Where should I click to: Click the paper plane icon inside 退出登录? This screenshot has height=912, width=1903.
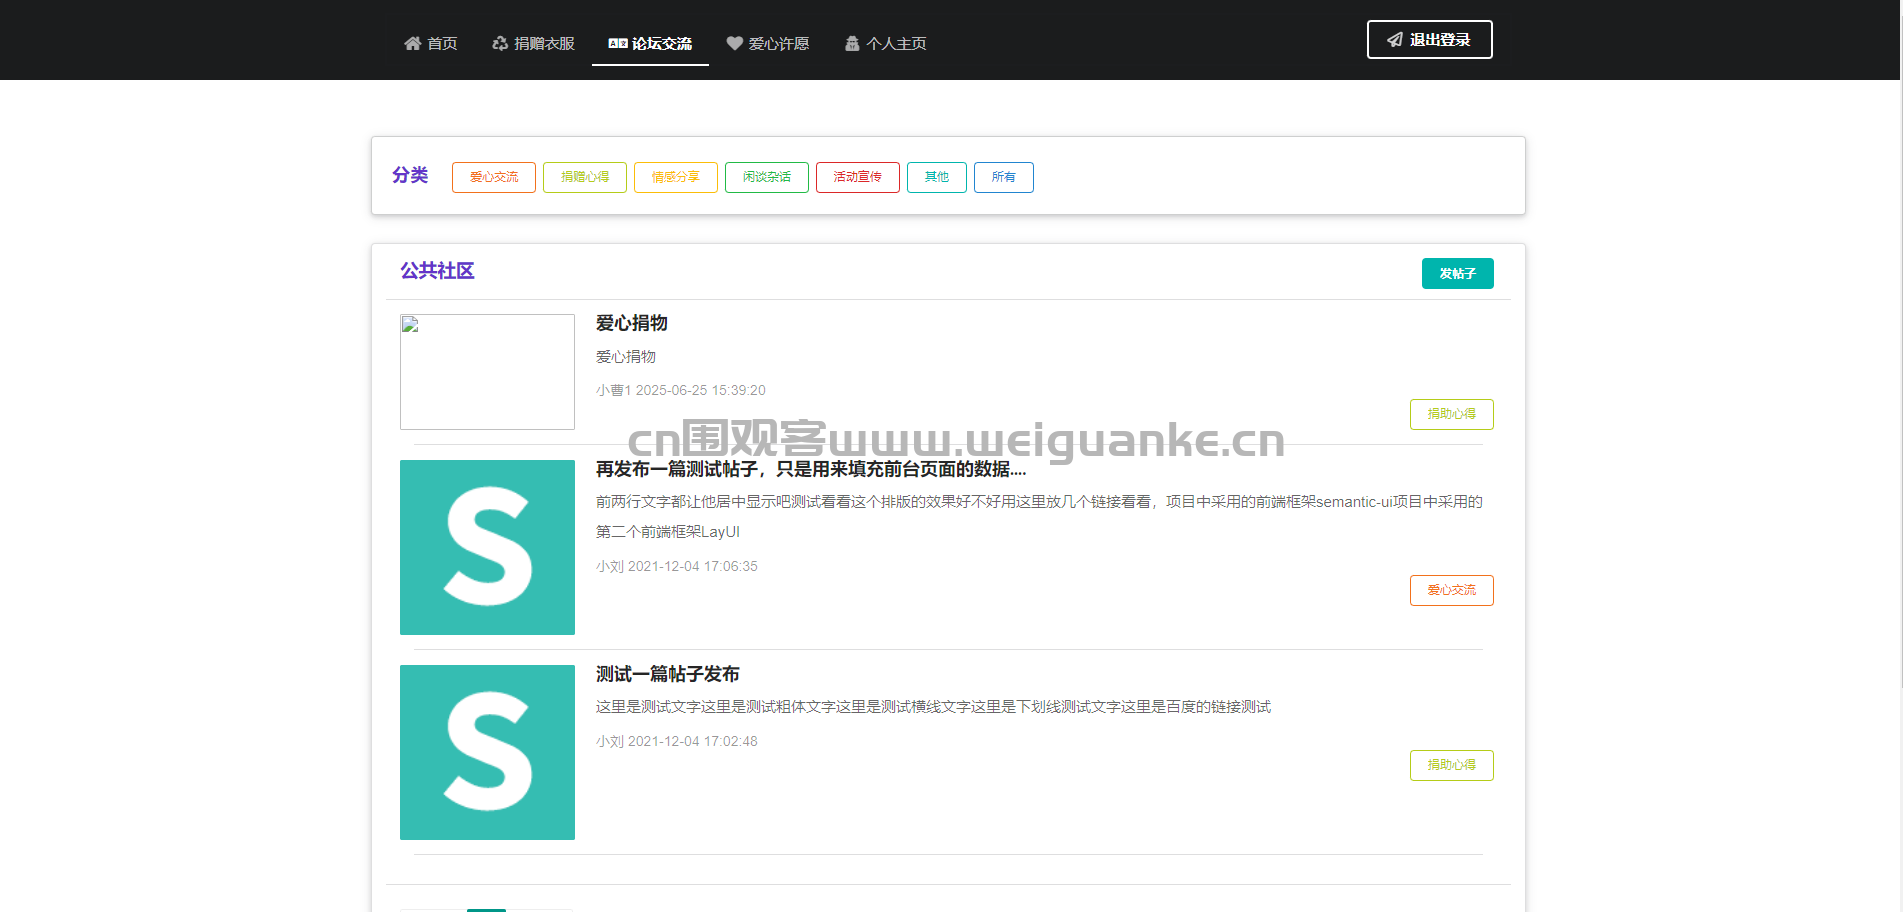[x=1395, y=40]
